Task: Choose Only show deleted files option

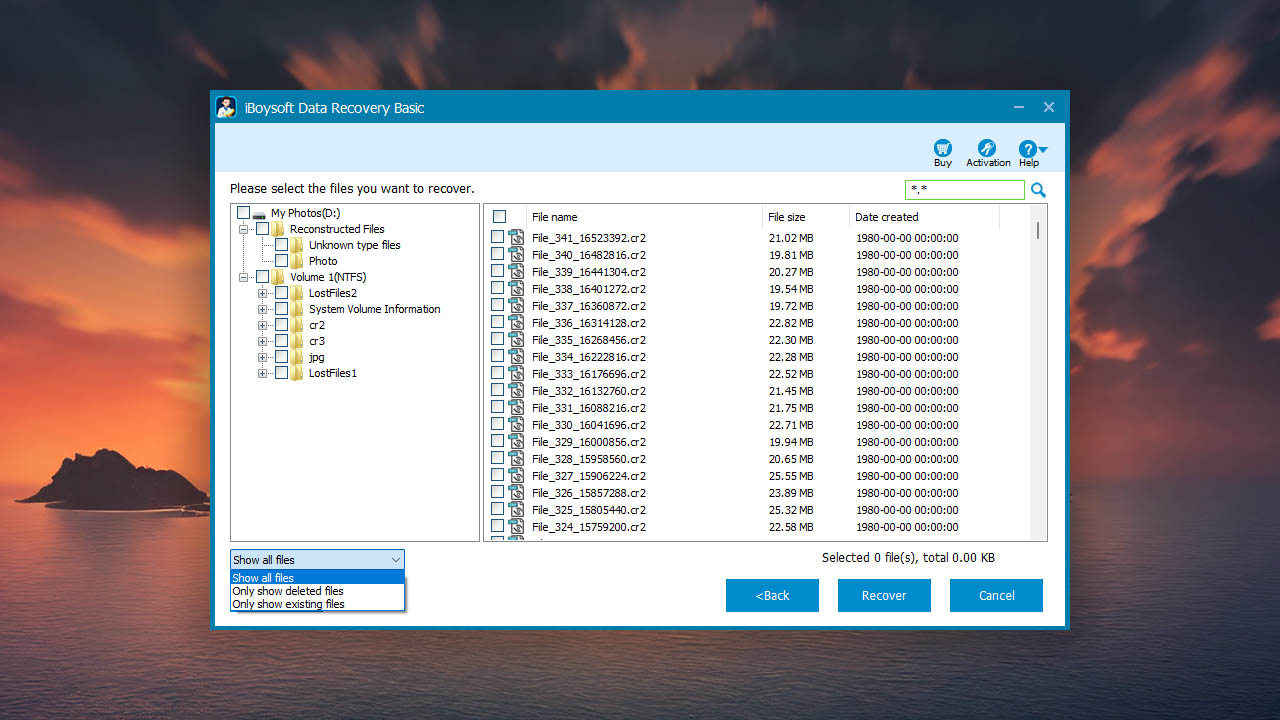Action: [287, 590]
